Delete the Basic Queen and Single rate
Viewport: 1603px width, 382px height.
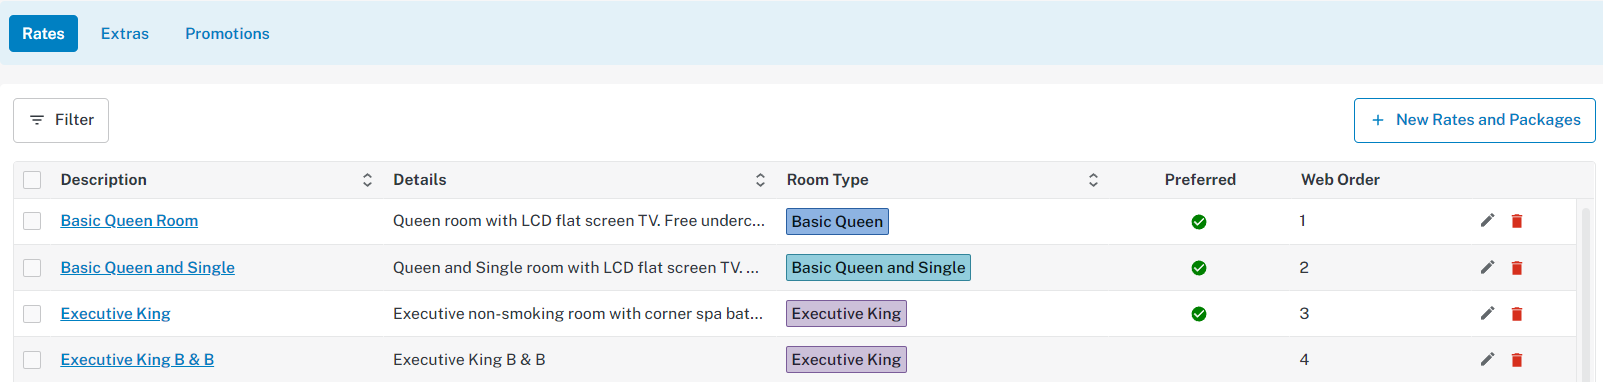pyautogui.click(x=1517, y=267)
